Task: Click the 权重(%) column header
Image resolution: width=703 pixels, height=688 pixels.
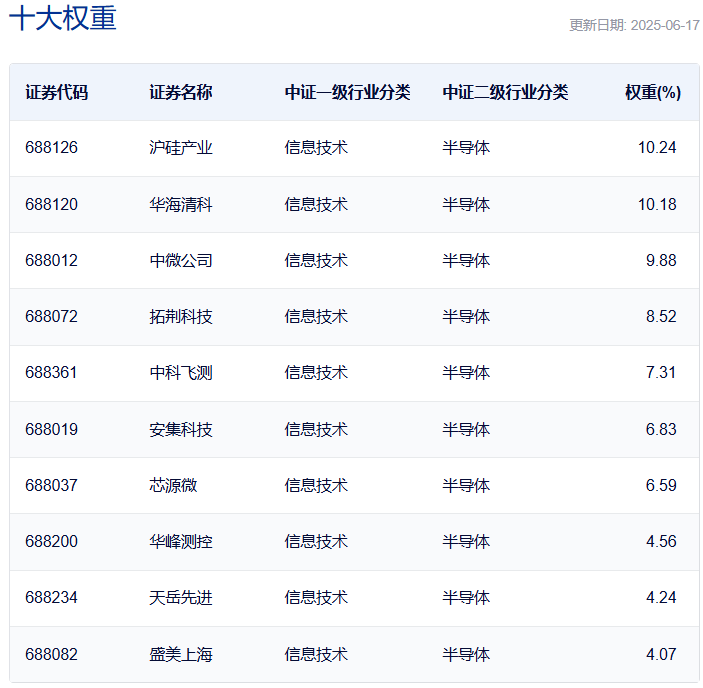Action: pos(653,92)
